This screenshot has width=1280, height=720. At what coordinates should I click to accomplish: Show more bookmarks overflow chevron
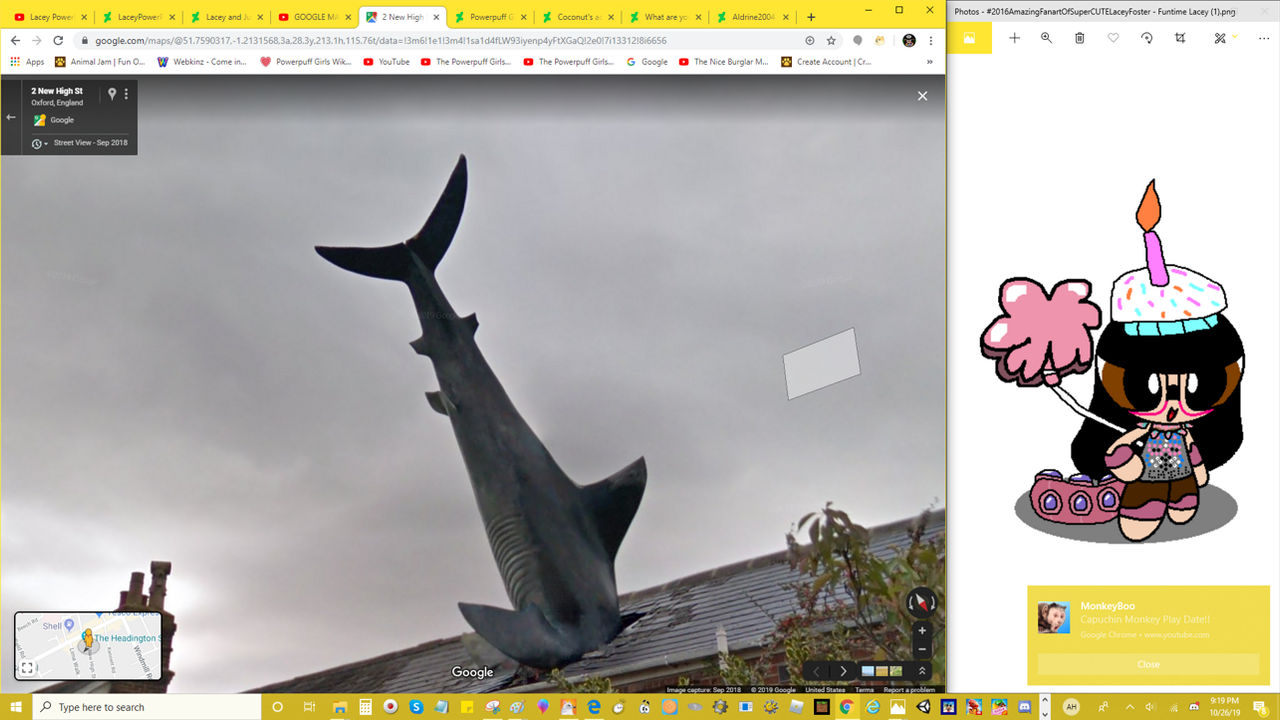[x=931, y=62]
